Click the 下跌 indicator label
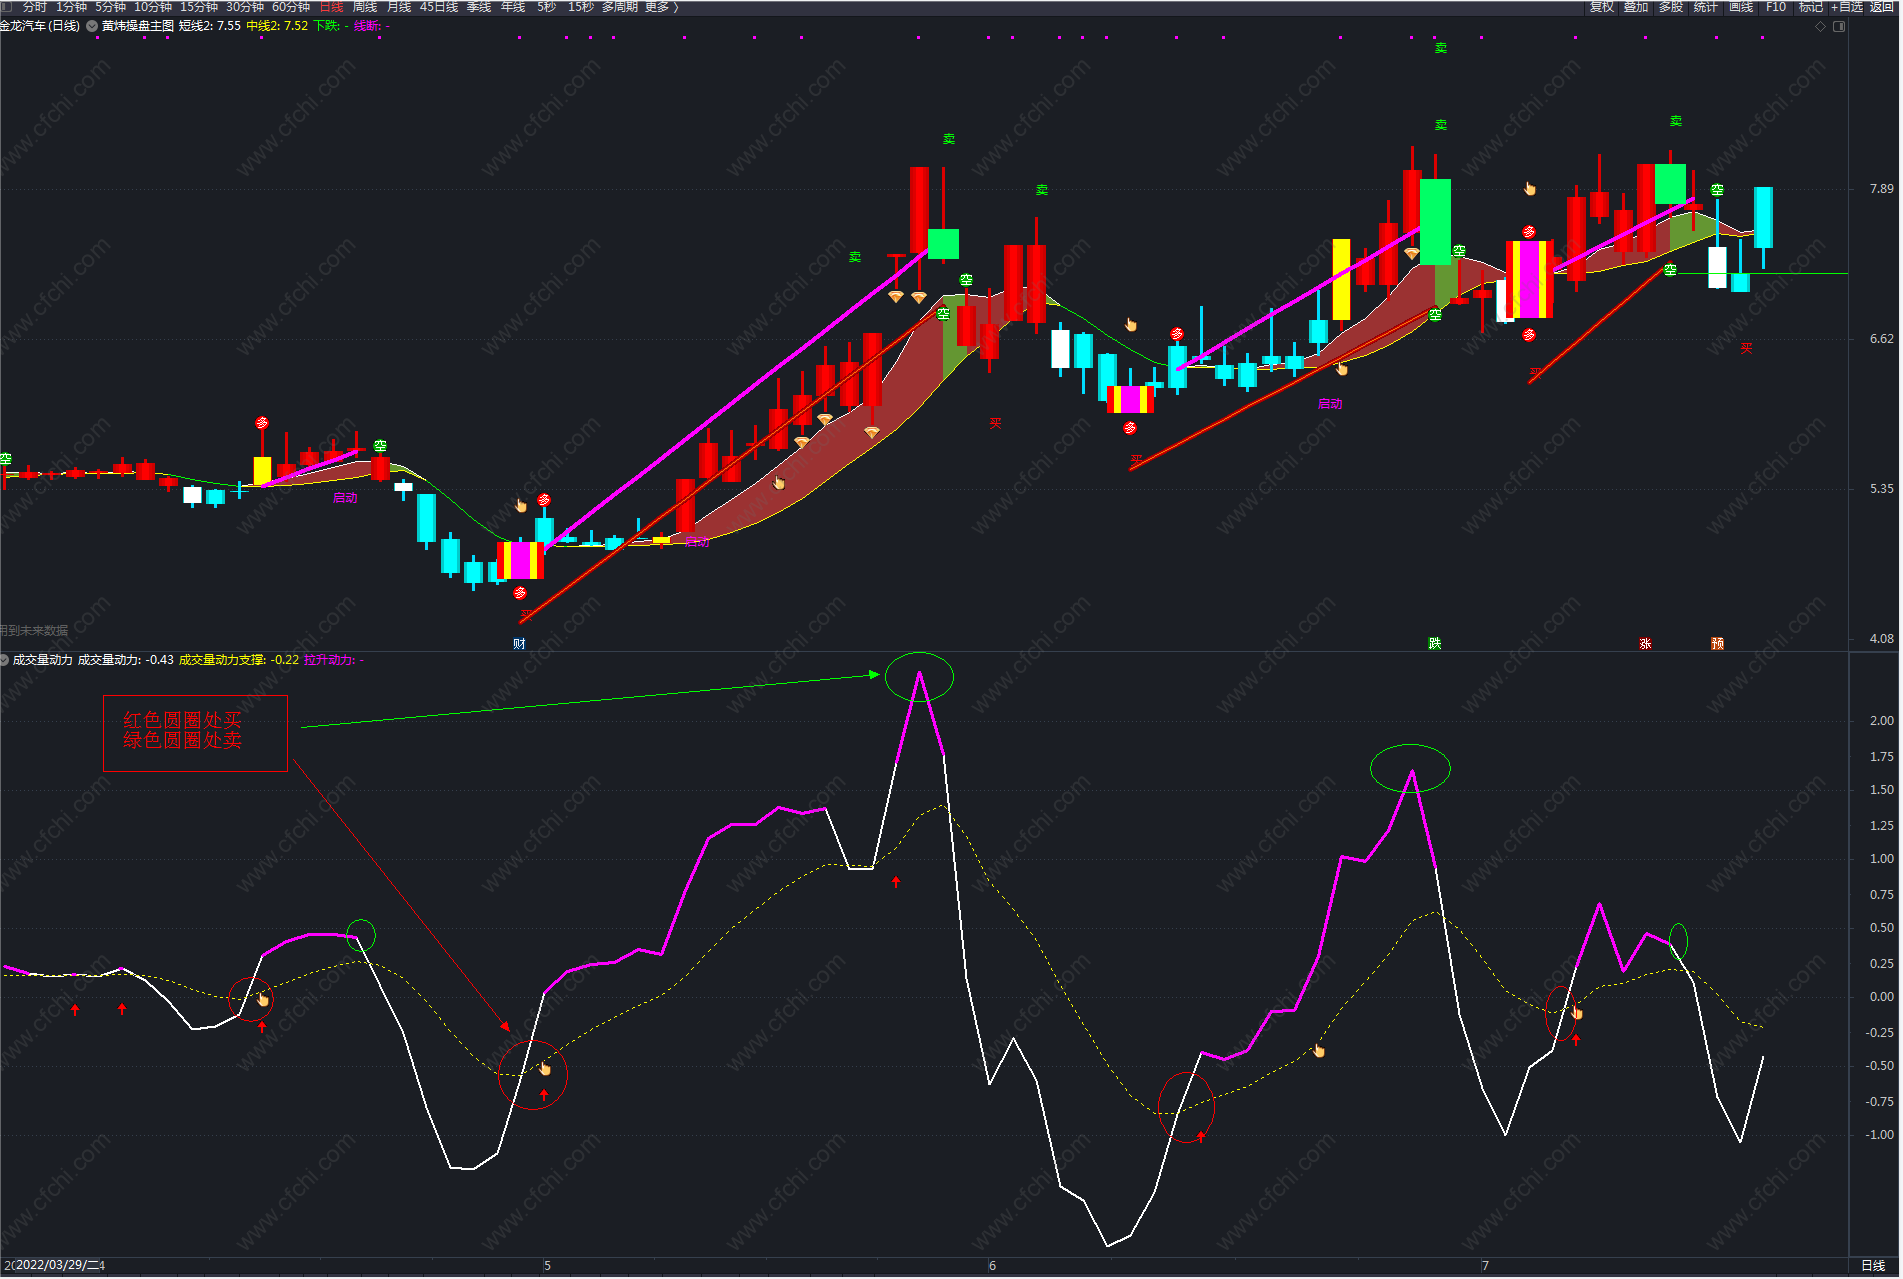The image size is (1903, 1279). point(331,26)
